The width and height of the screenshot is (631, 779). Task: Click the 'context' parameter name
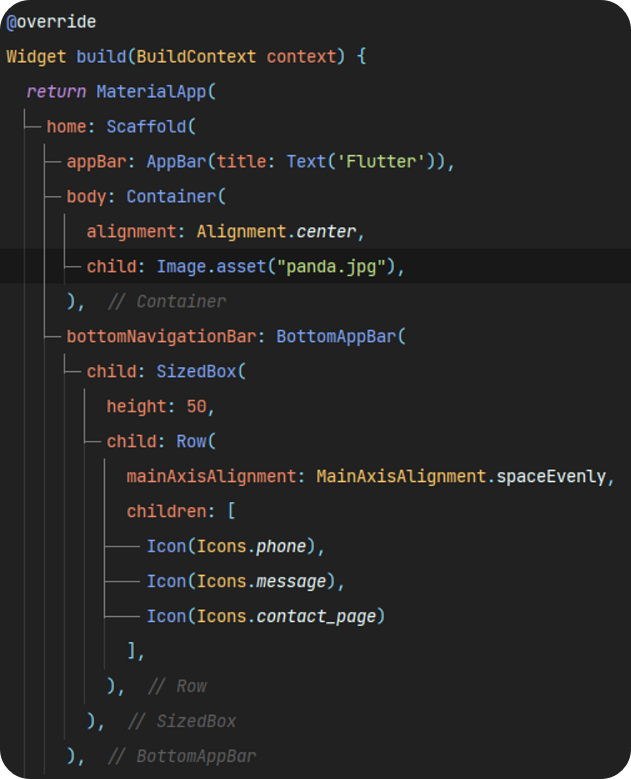[x=301, y=57]
